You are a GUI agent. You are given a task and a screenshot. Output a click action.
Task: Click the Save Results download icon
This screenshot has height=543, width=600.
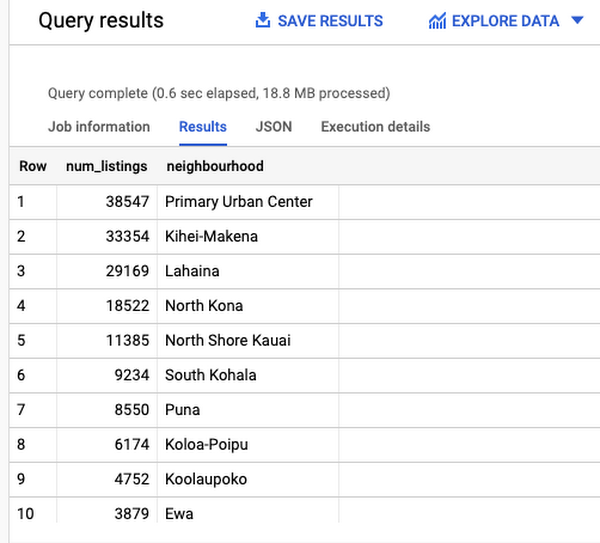[262, 20]
